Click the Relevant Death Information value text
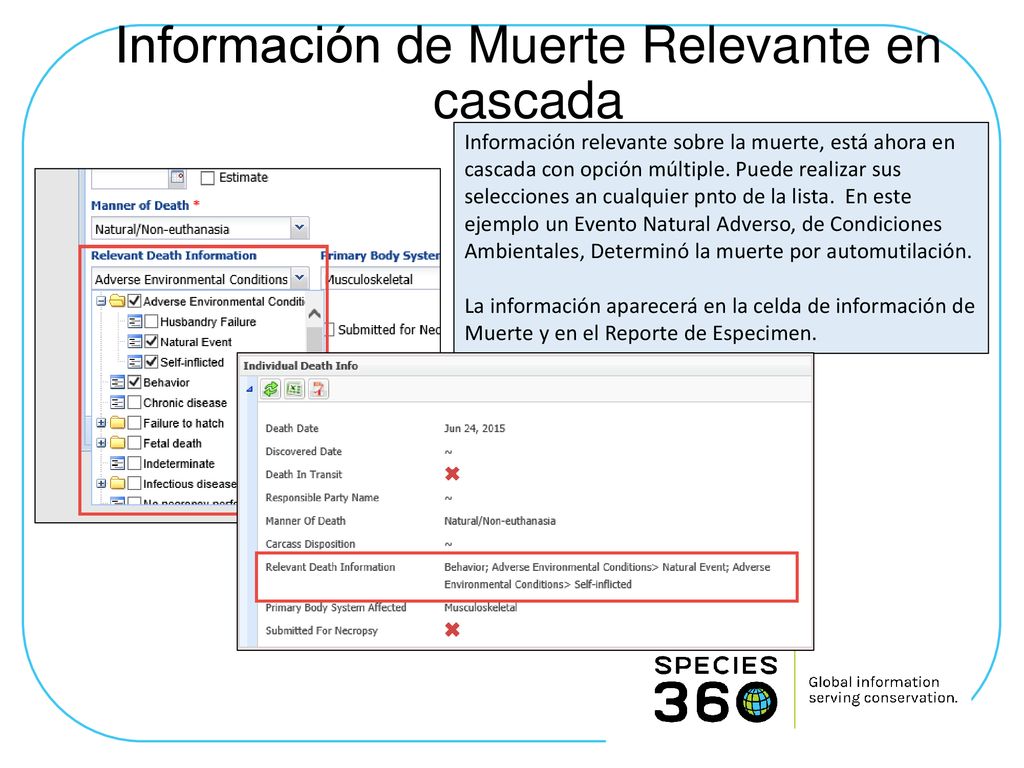 [x=607, y=575]
